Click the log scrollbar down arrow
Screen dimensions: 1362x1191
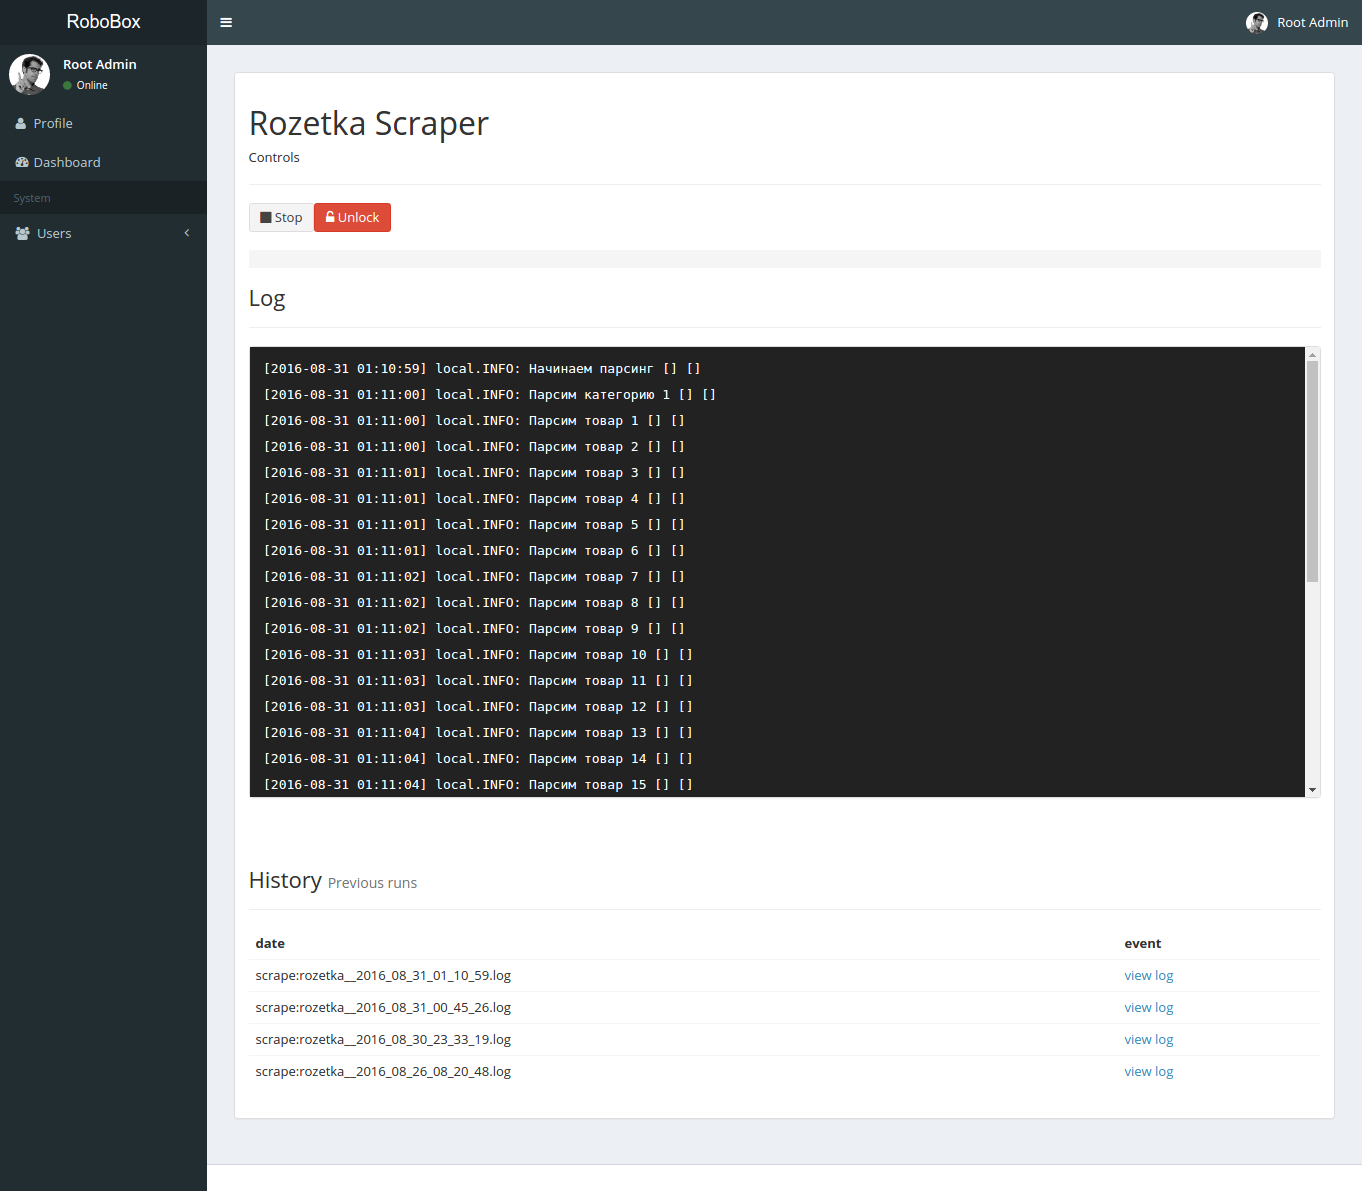point(1312,790)
